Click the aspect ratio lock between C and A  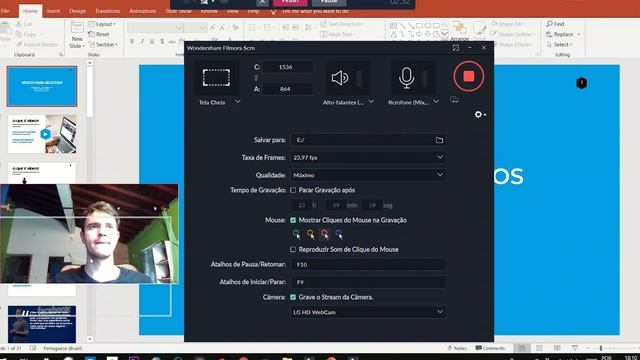(256, 78)
